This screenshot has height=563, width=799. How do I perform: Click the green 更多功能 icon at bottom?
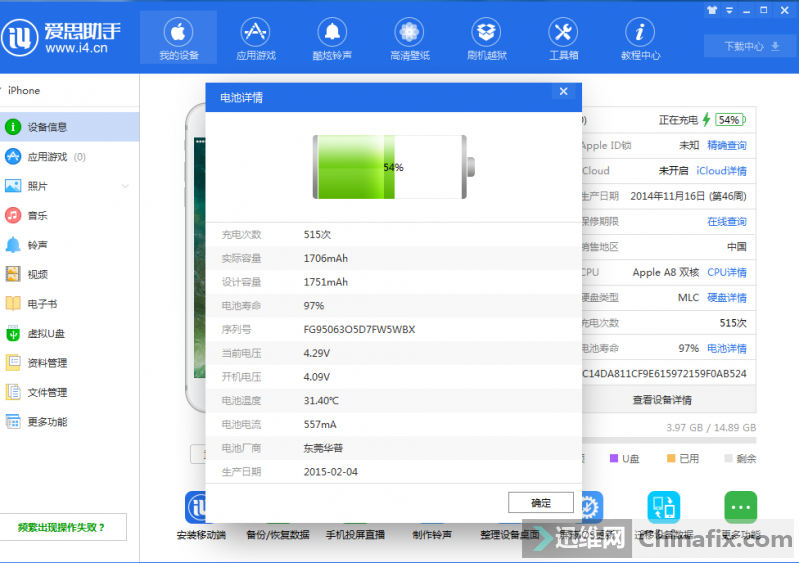[x=740, y=507]
